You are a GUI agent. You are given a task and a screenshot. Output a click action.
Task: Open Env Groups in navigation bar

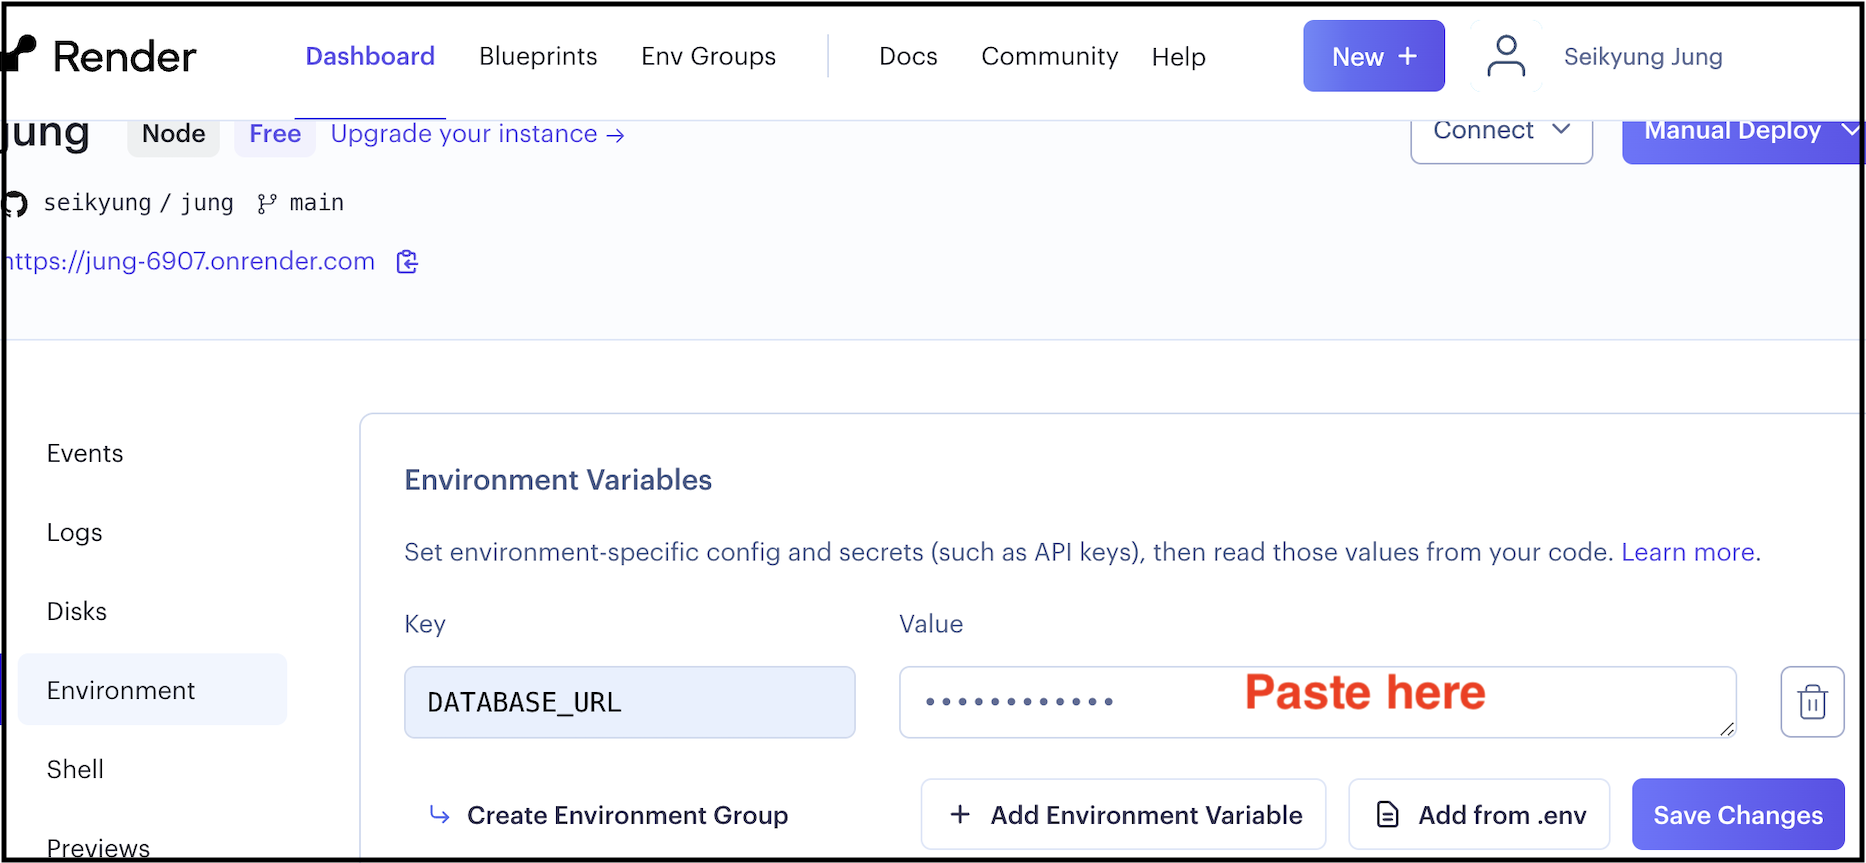(x=708, y=56)
